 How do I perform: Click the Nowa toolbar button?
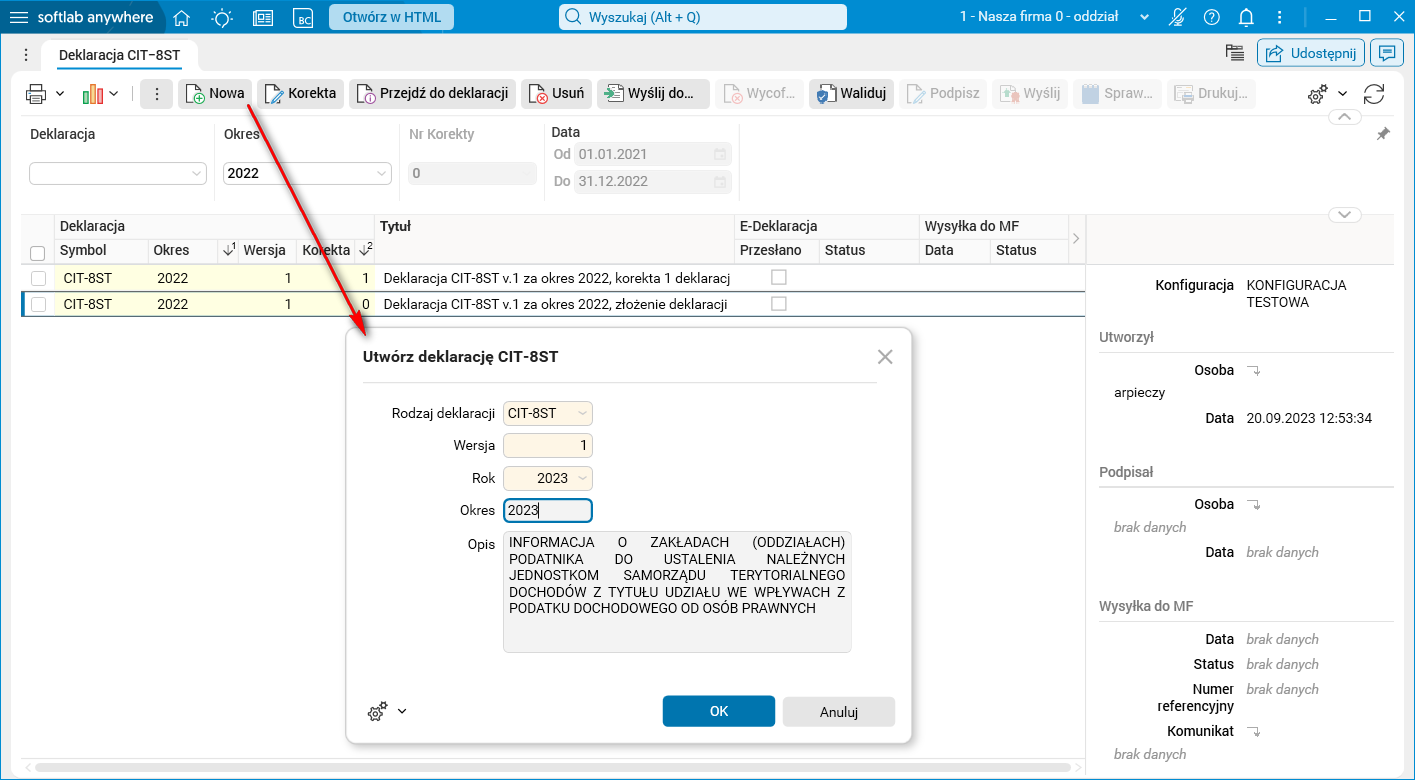pyautogui.click(x=215, y=94)
